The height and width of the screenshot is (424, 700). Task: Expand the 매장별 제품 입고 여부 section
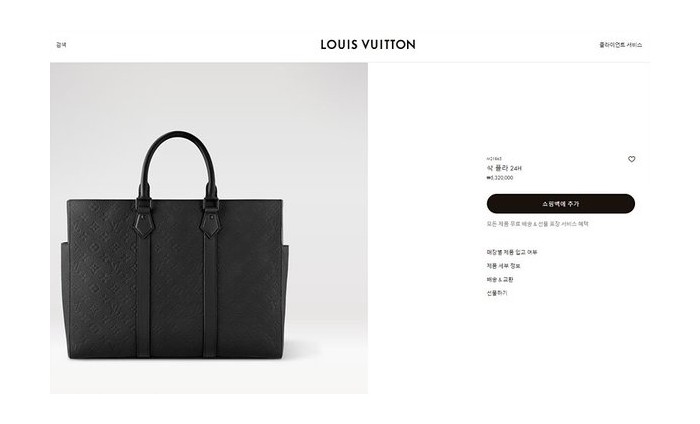click(512, 252)
